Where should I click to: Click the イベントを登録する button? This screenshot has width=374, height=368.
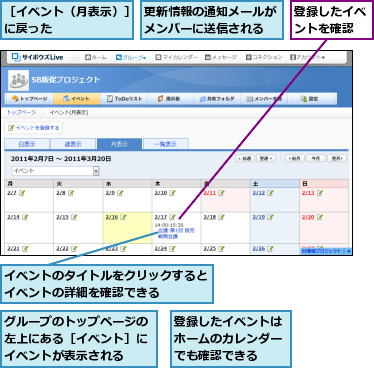coord(33,128)
